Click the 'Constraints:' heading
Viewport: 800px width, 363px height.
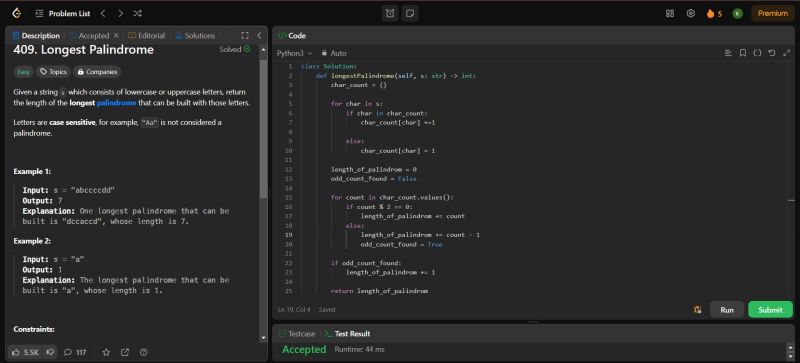click(x=34, y=329)
